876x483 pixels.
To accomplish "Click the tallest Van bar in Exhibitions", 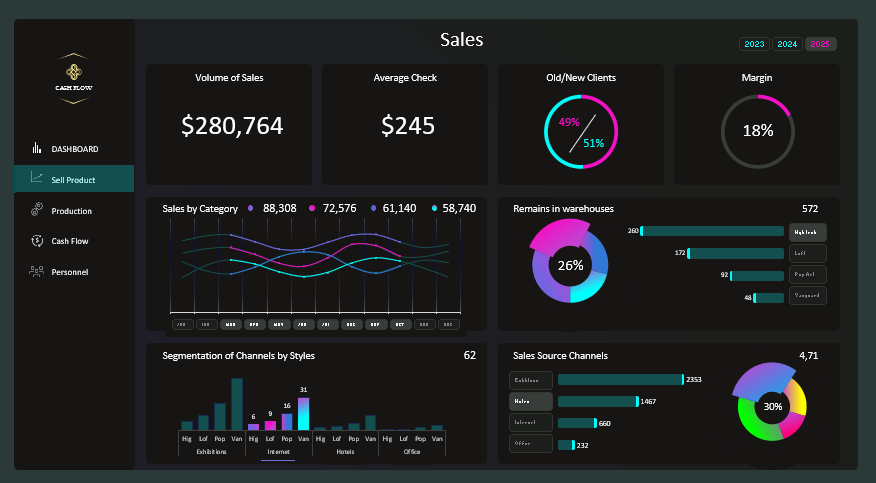I will click(x=237, y=403).
